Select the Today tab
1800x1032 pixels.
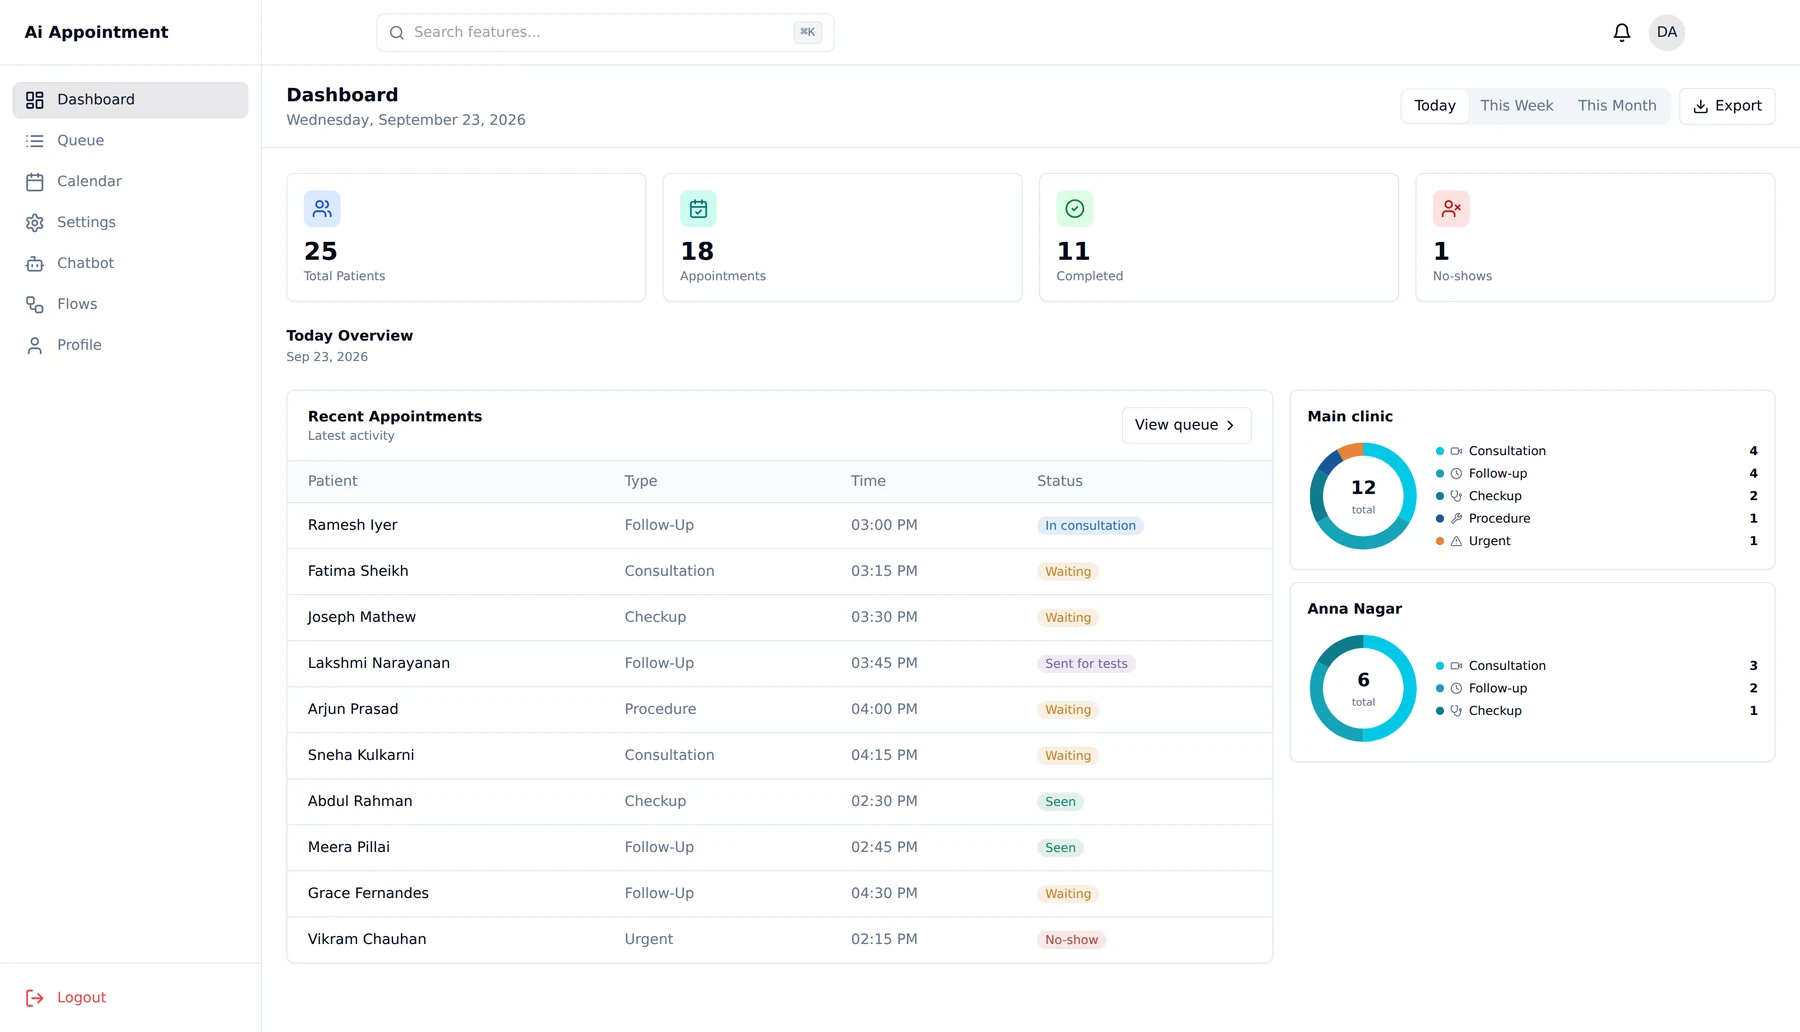(x=1434, y=106)
